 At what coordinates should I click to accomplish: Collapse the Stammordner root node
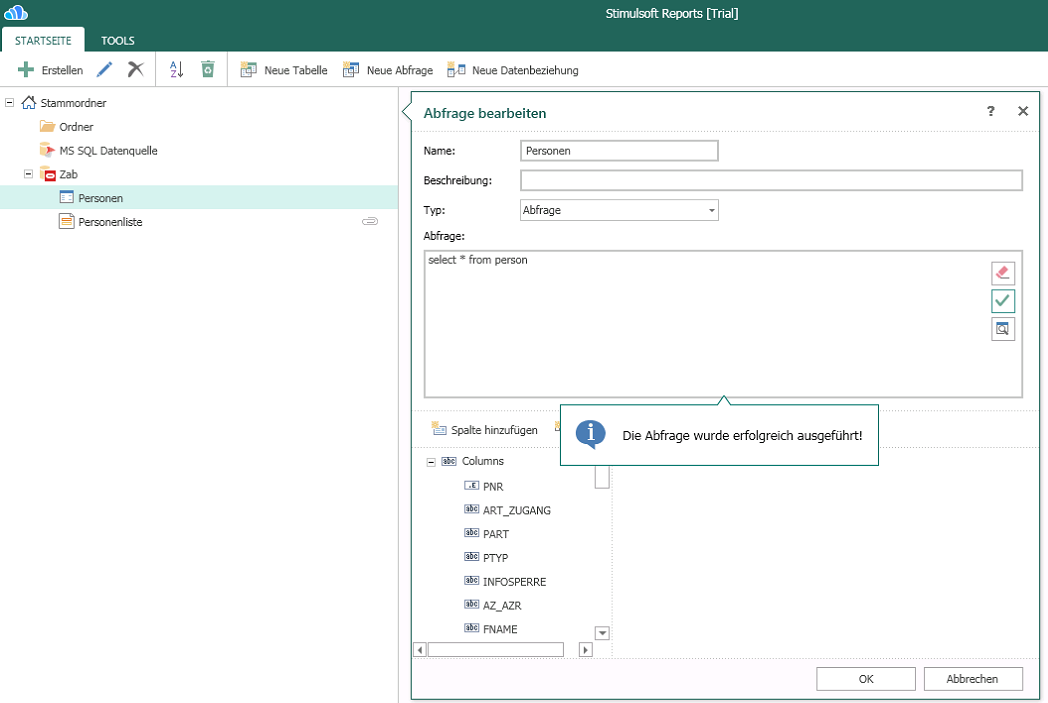click(10, 103)
